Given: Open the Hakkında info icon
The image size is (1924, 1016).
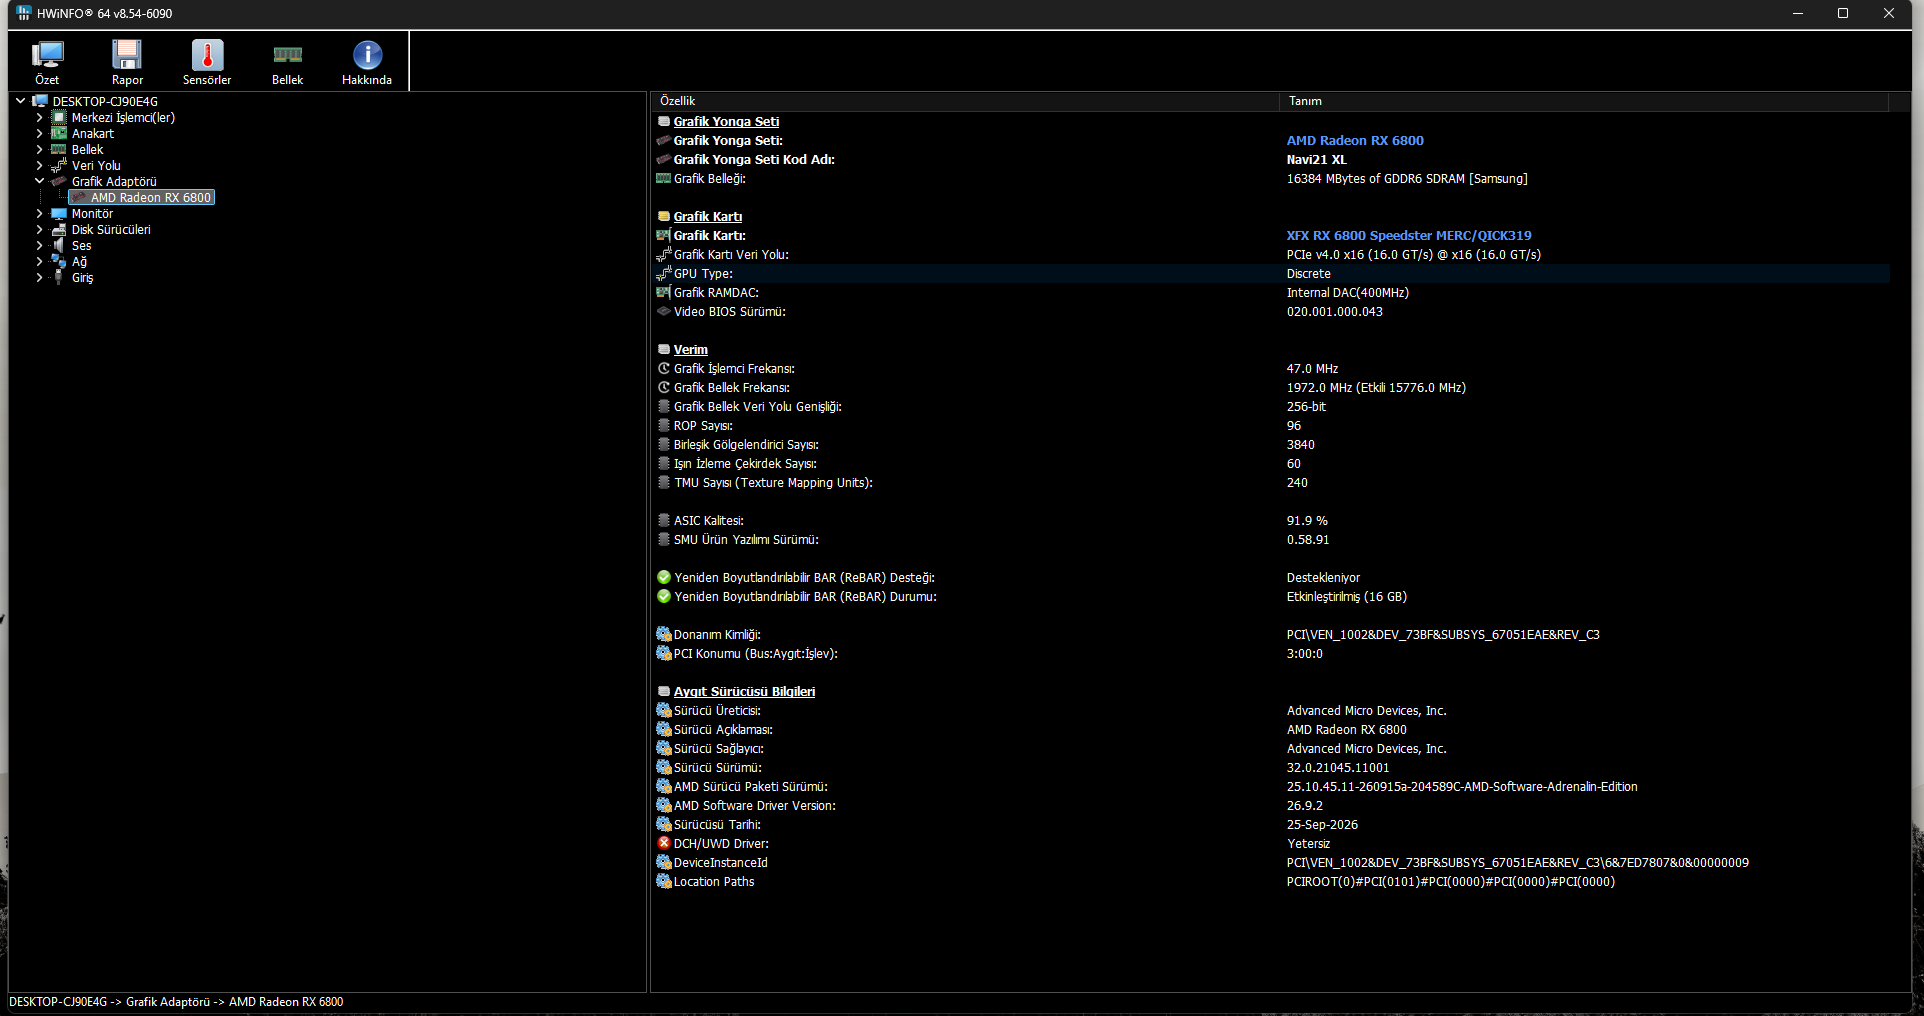Looking at the screenshot, I should pos(367,55).
